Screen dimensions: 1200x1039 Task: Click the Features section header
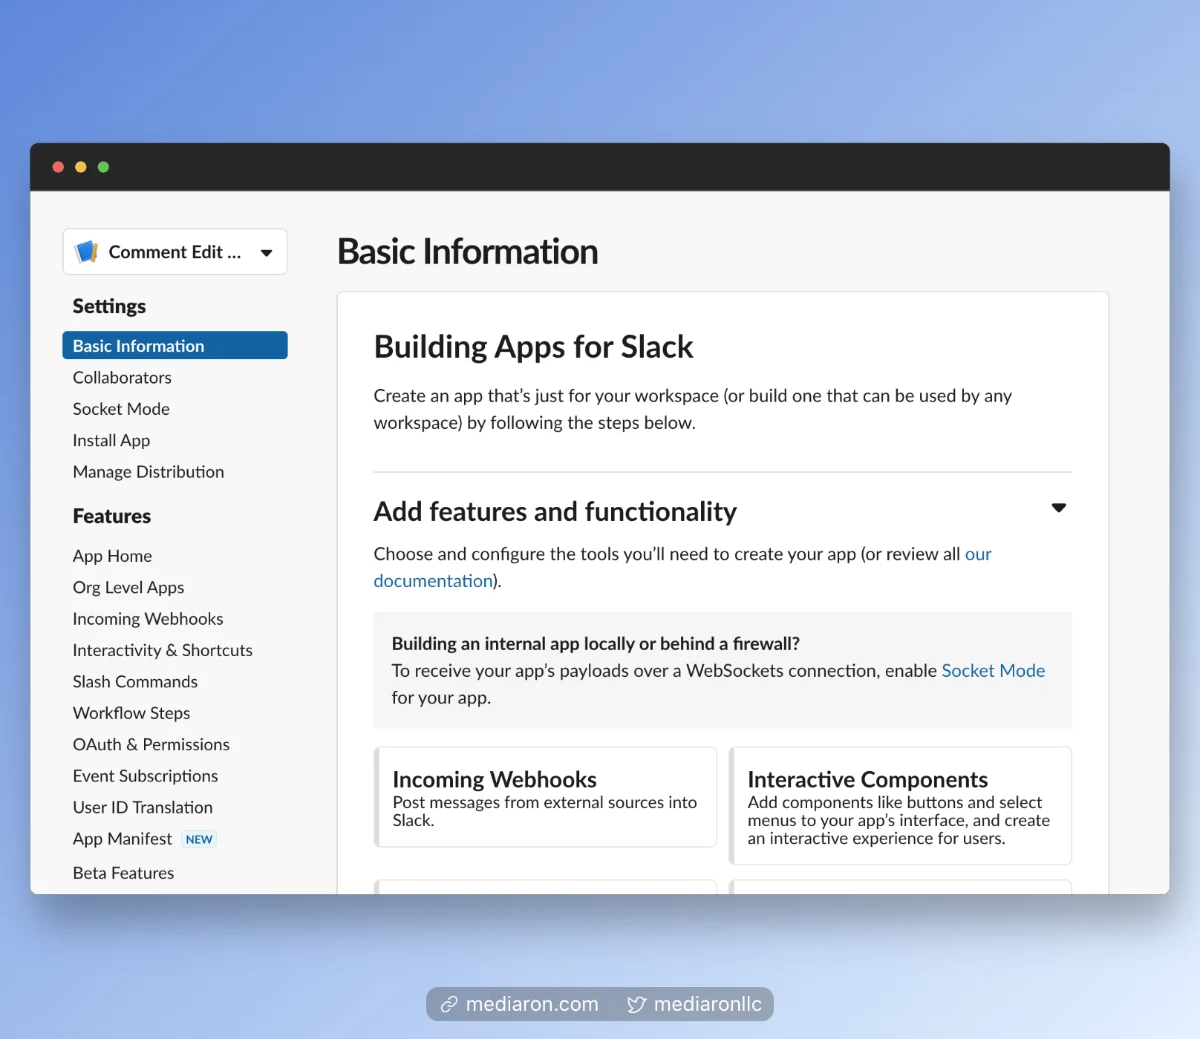click(112, 516)
